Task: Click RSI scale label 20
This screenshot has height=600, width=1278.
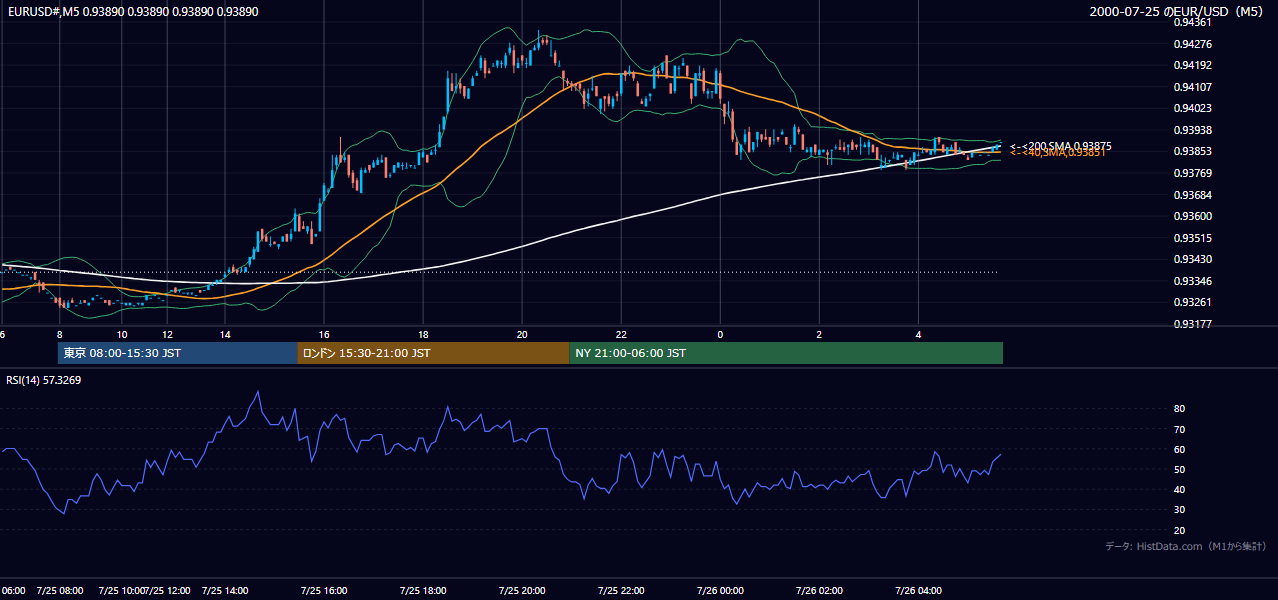Action: [x=1179, y=530]
